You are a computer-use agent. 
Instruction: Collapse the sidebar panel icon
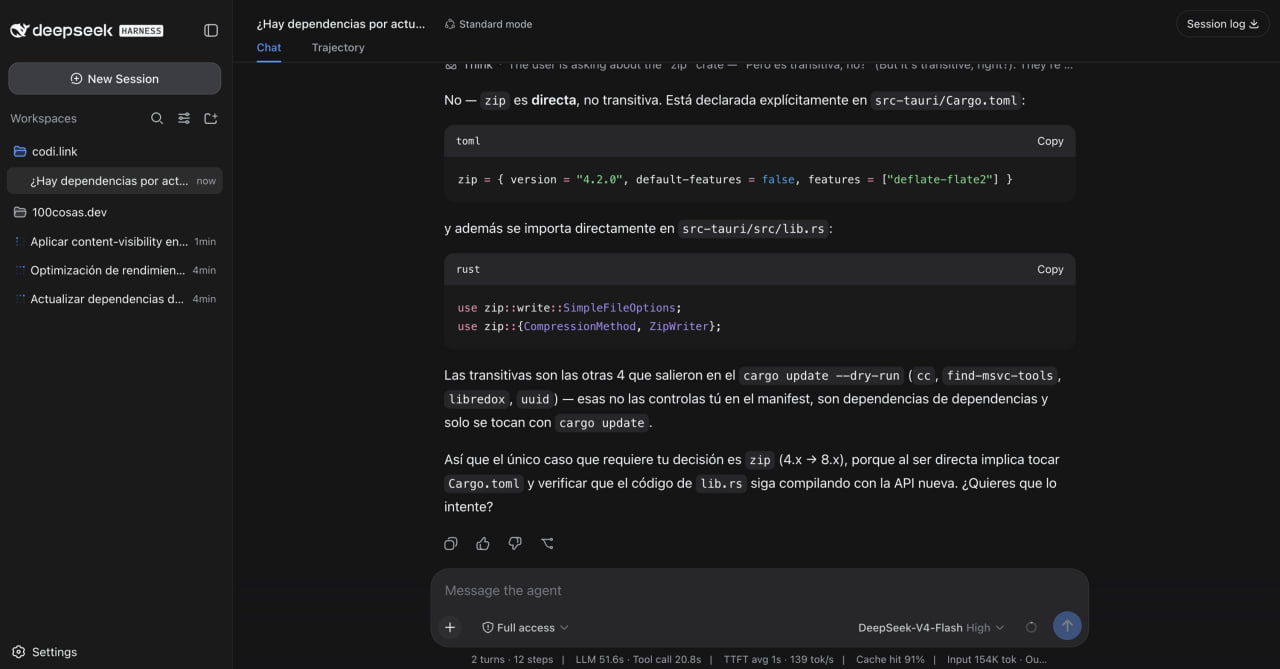pos(211,30)
